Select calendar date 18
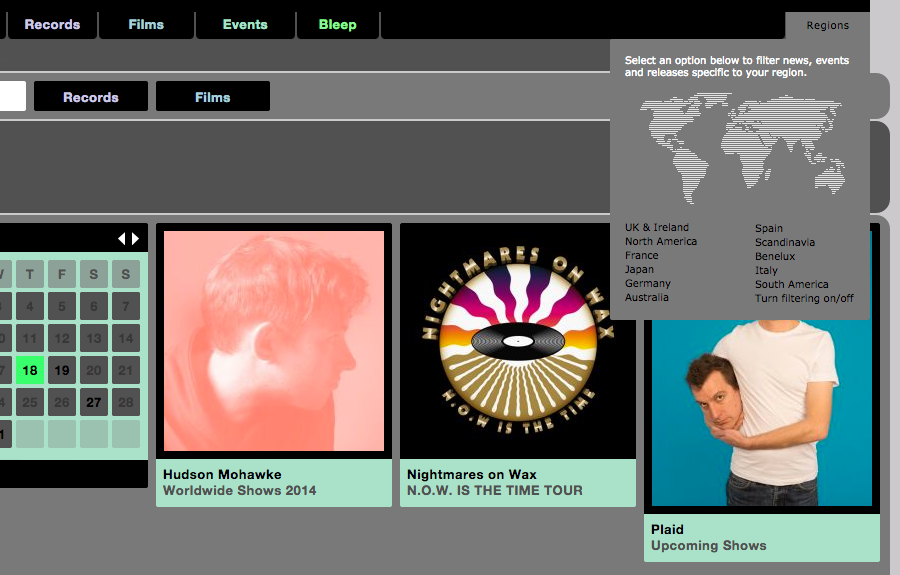 coord(30,371)
